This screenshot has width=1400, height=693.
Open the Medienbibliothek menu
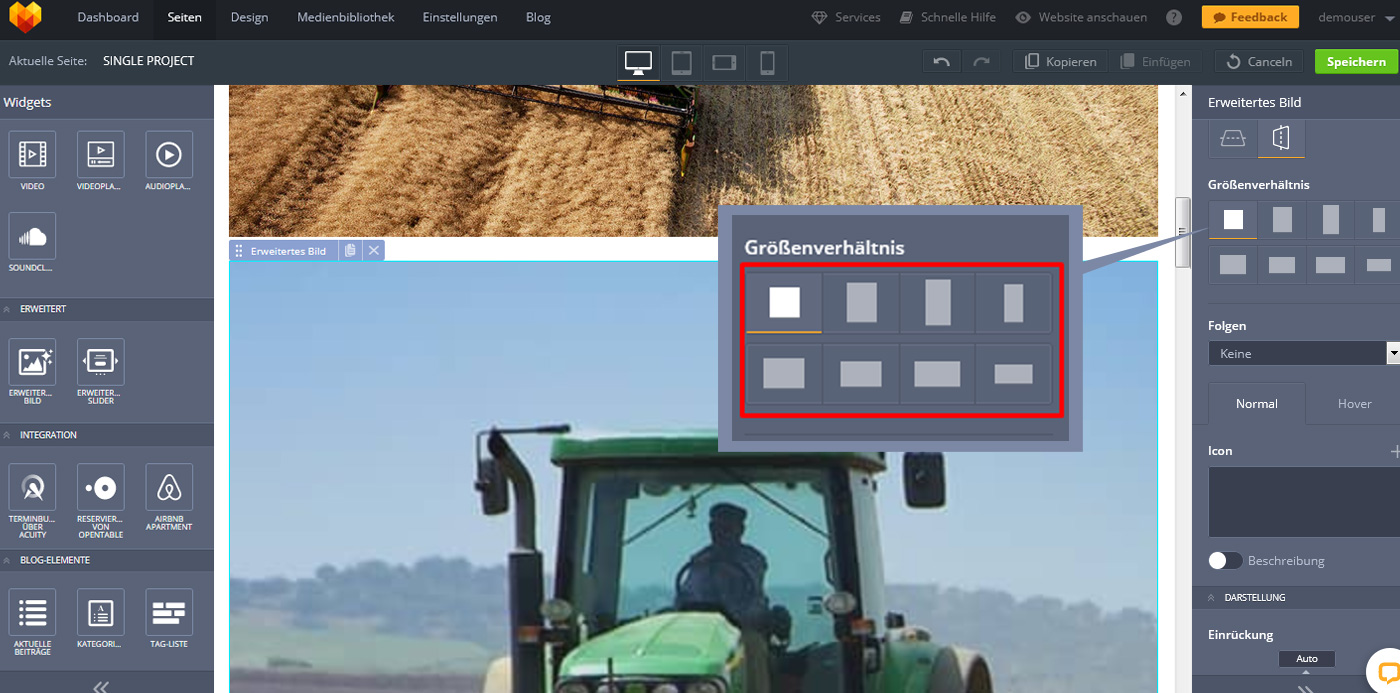345,17
